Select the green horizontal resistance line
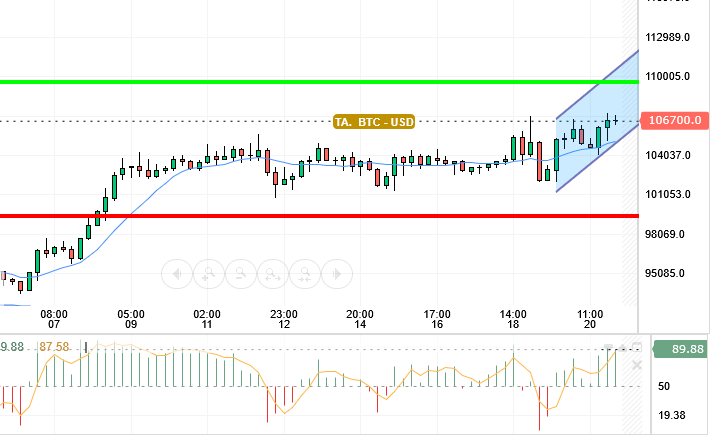 click(319, 82)
